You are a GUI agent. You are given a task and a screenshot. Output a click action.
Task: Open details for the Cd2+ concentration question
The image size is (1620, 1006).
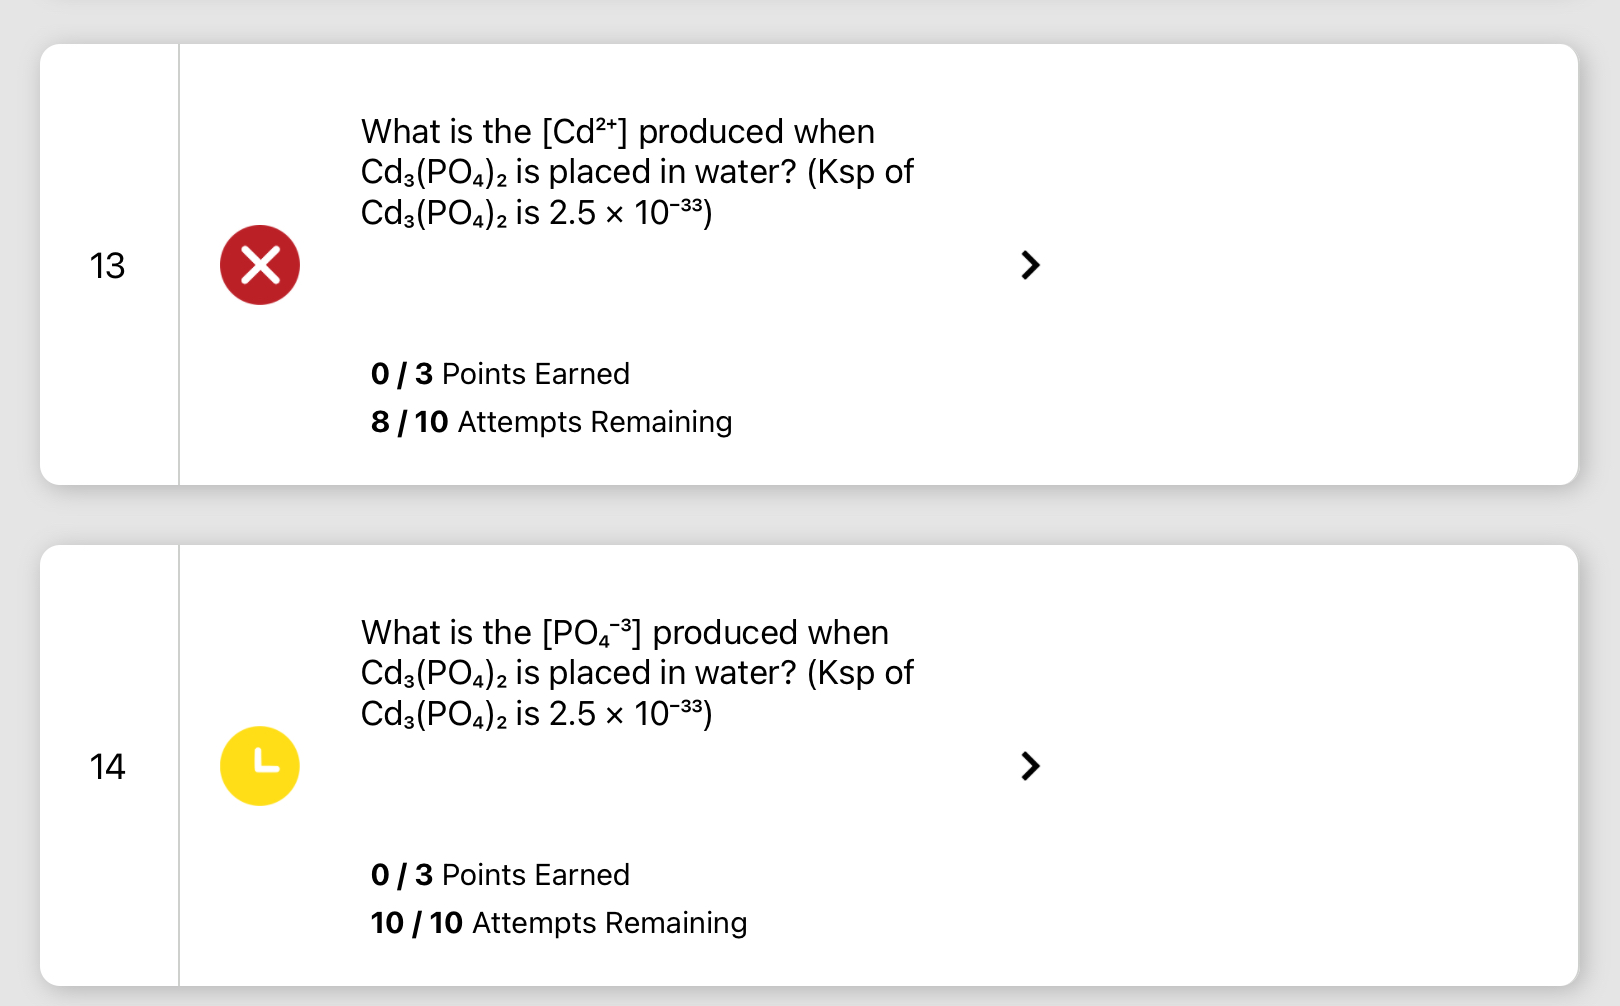1031,264
